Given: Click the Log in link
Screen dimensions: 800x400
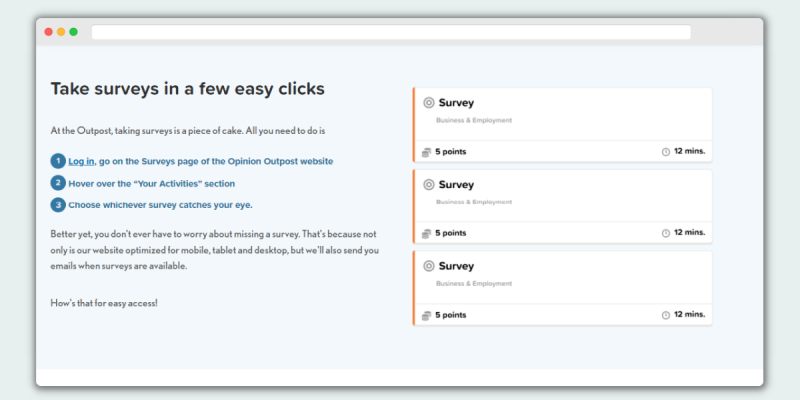Looking at the screenshot, I should click(81, 161).
